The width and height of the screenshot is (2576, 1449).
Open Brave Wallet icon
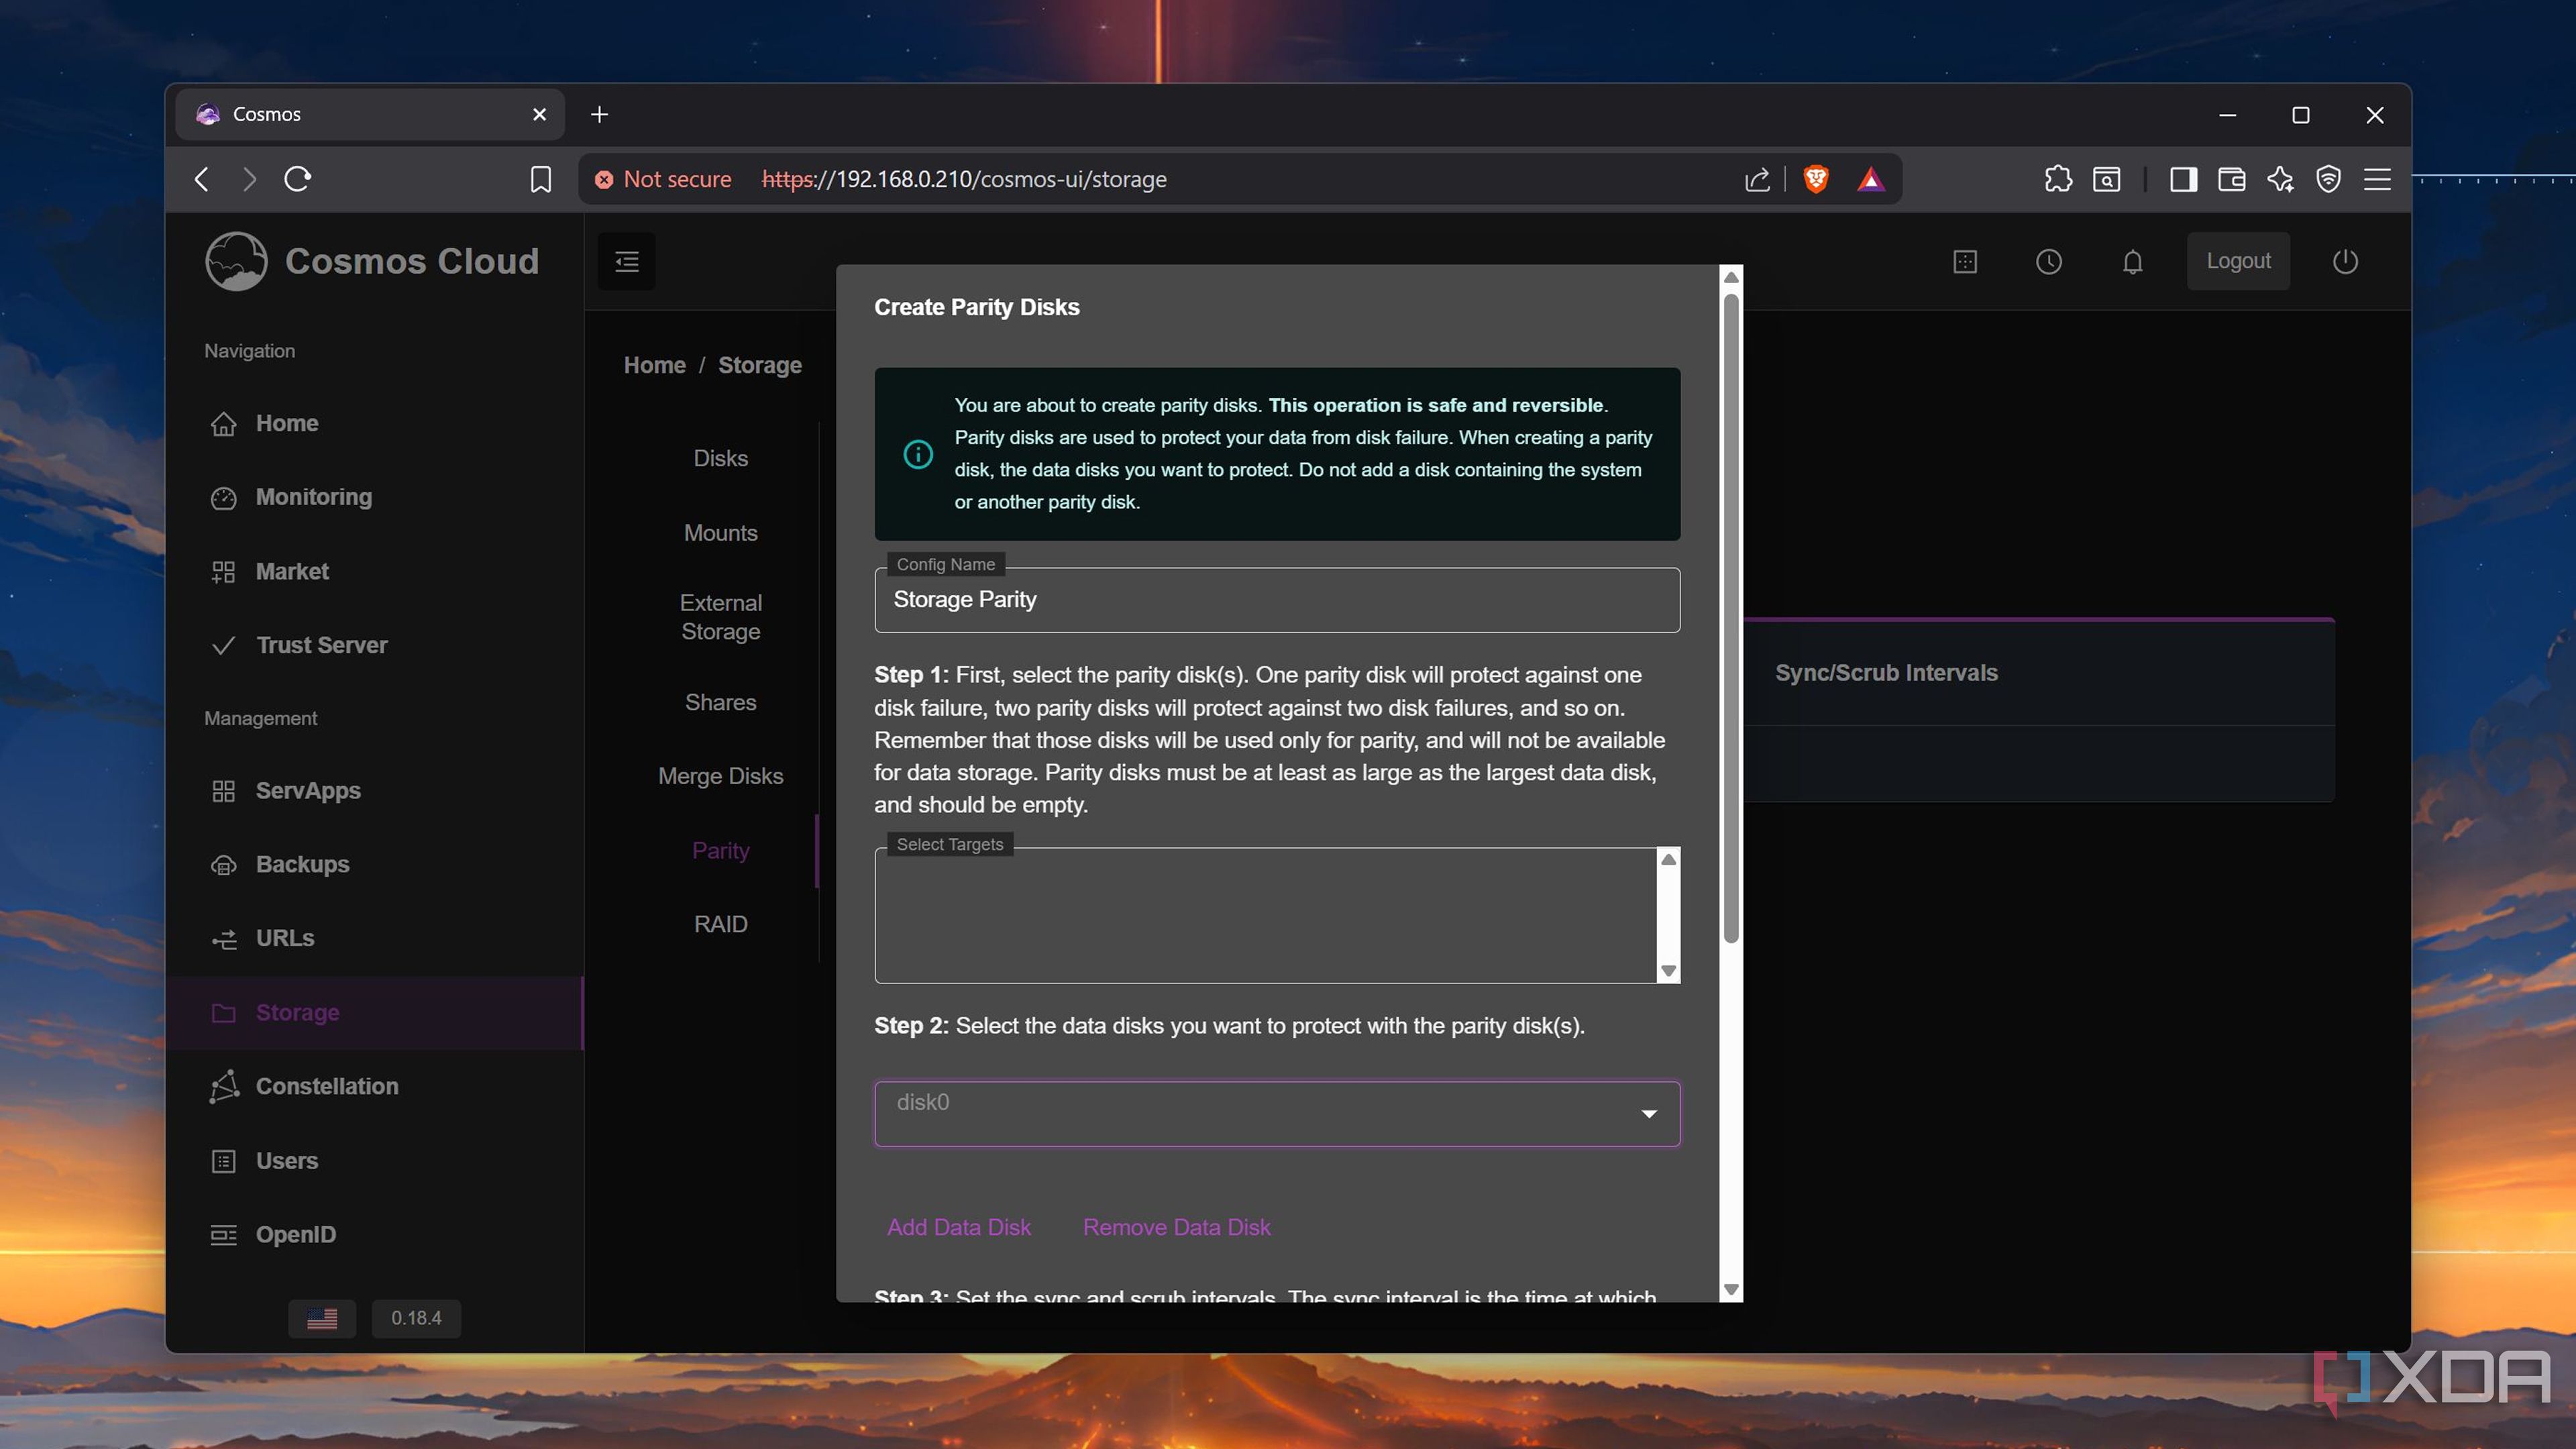(x=2231, y=179)
